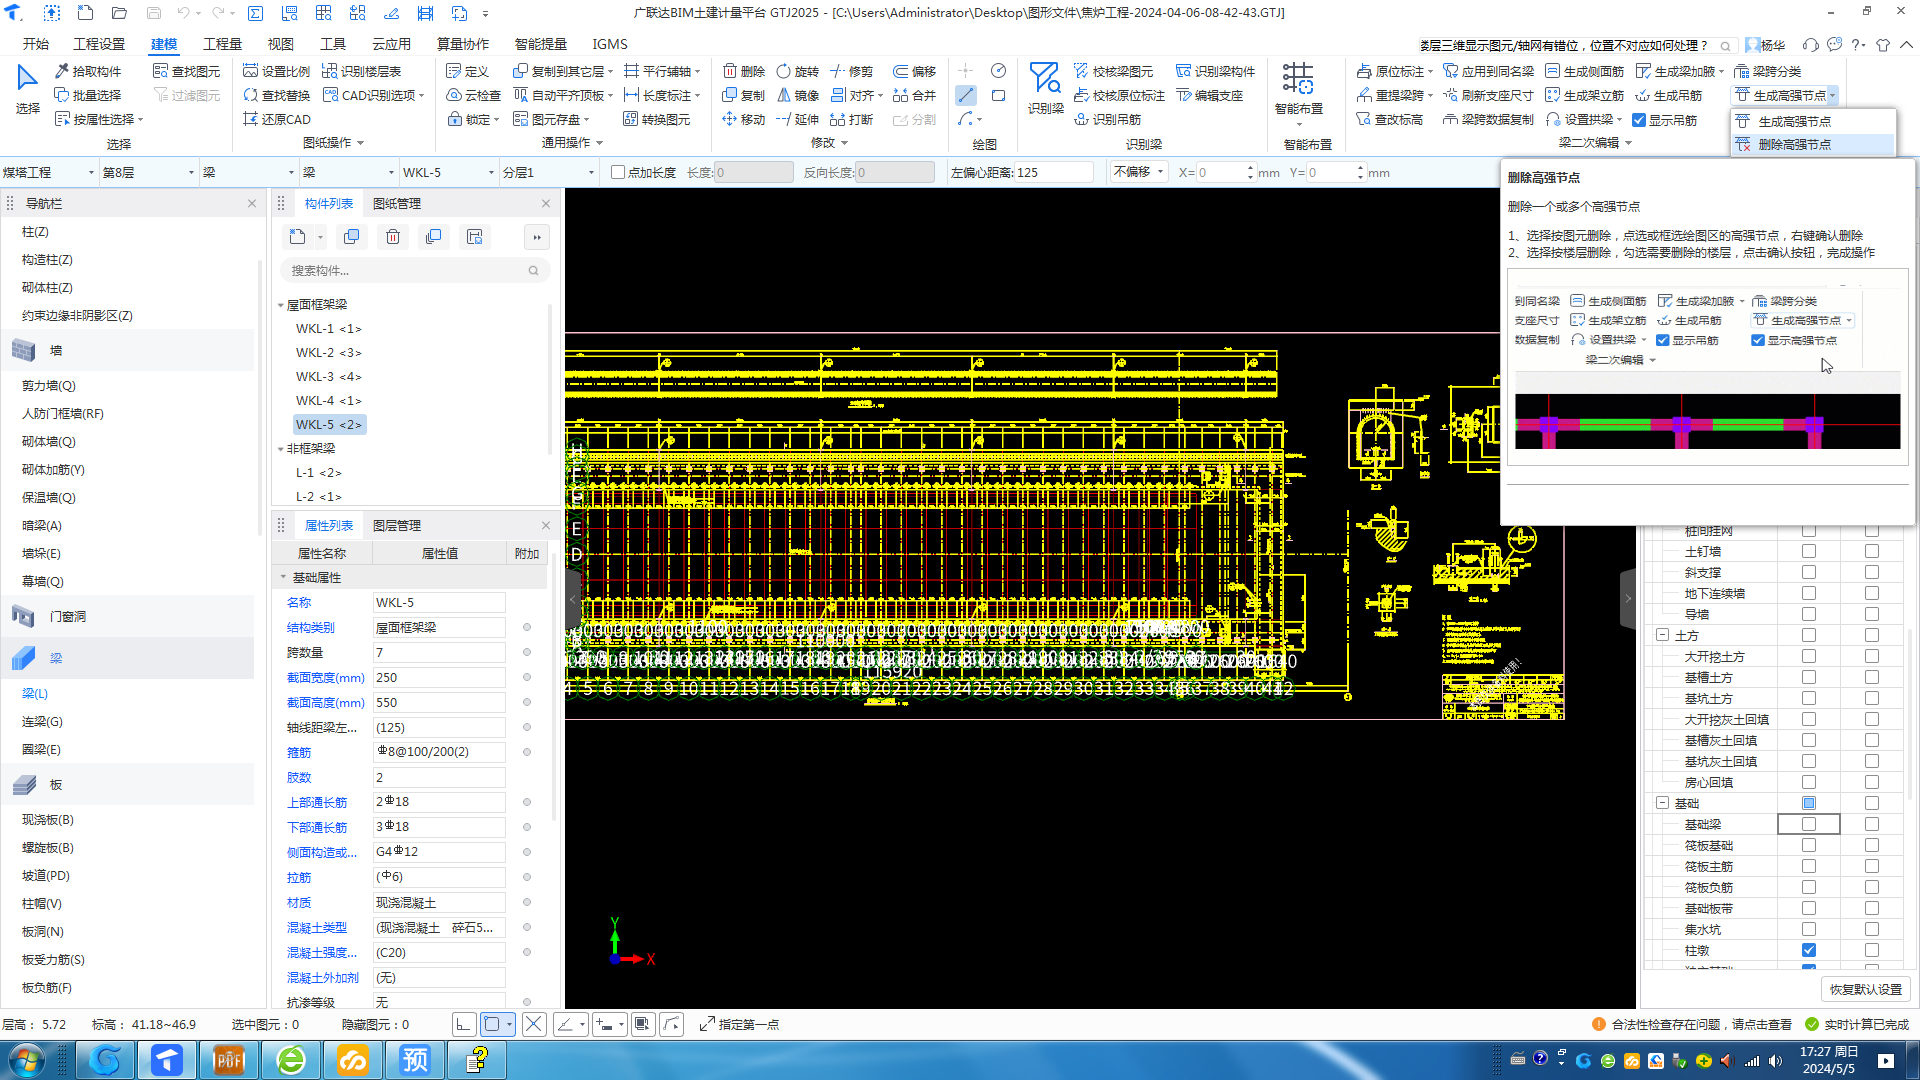Click 生成侧面筋 in ribbon

1585,71
